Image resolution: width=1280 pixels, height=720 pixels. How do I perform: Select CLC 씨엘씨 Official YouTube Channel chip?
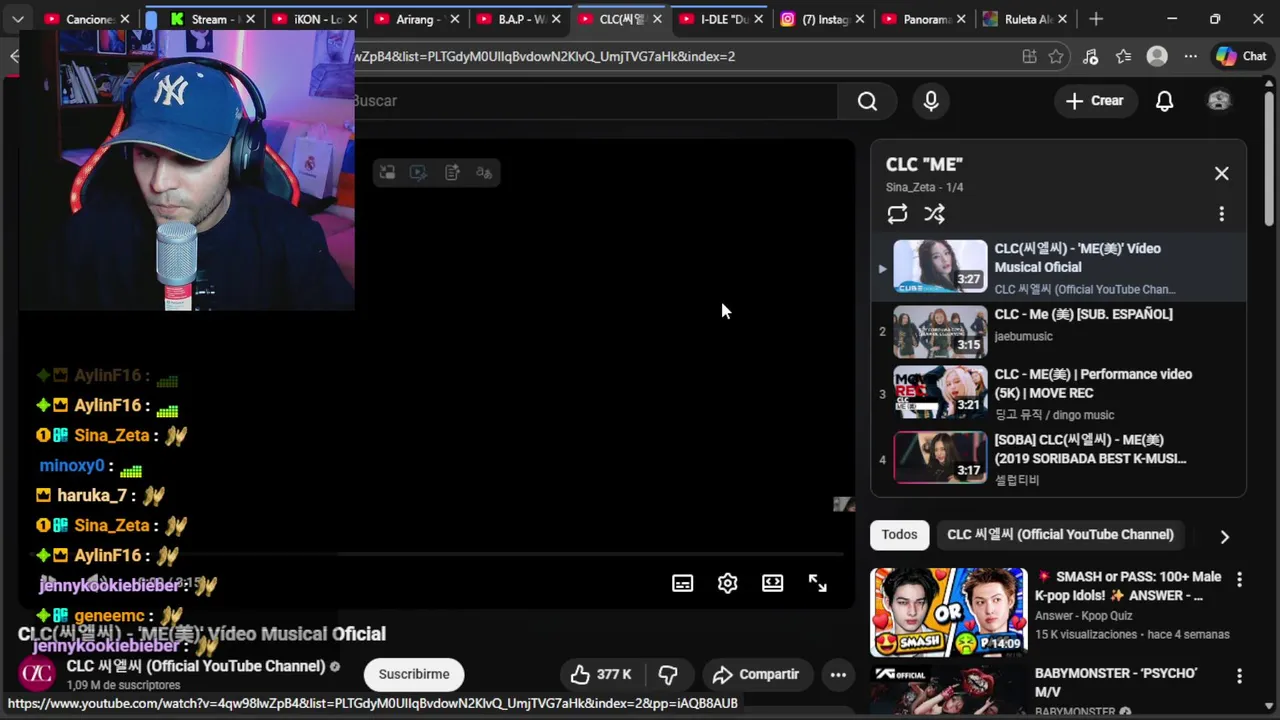pos(1060,535)
